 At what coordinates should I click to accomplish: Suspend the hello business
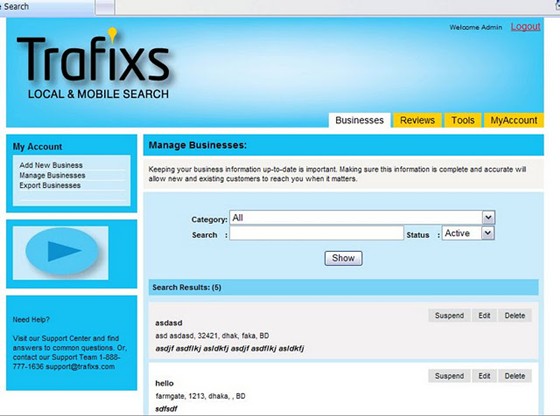pyautogui.click(x=449, y=376)
